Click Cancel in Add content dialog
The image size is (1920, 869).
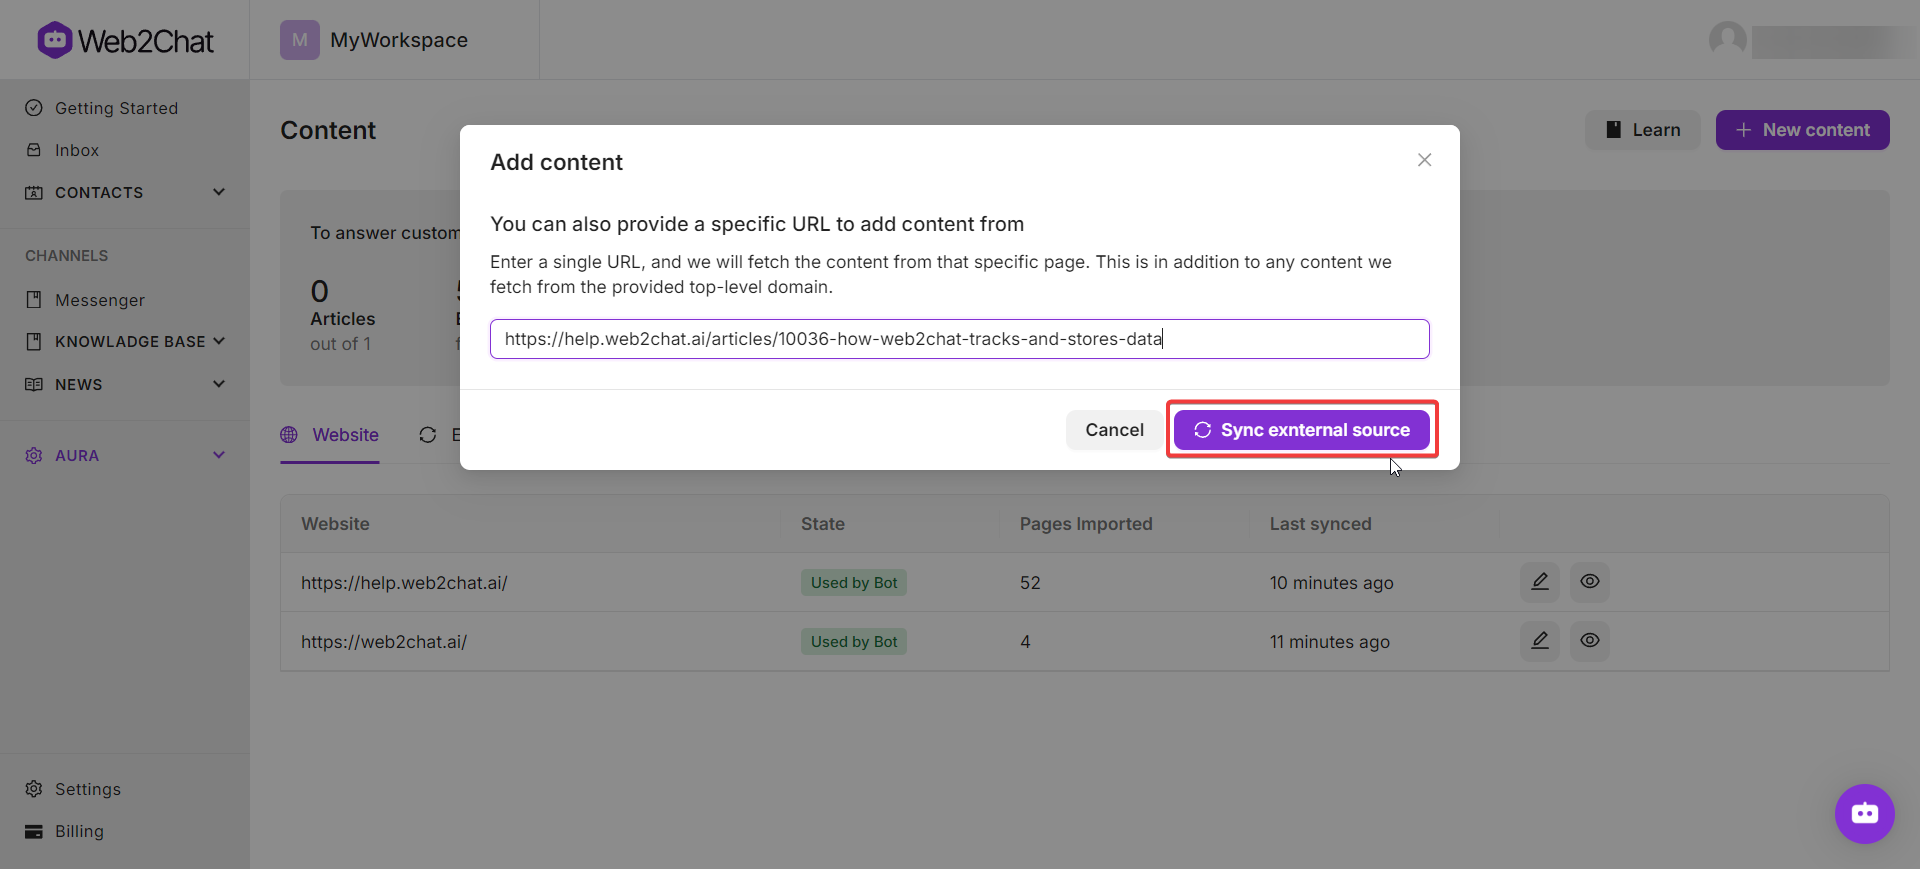pos(1114,430)
